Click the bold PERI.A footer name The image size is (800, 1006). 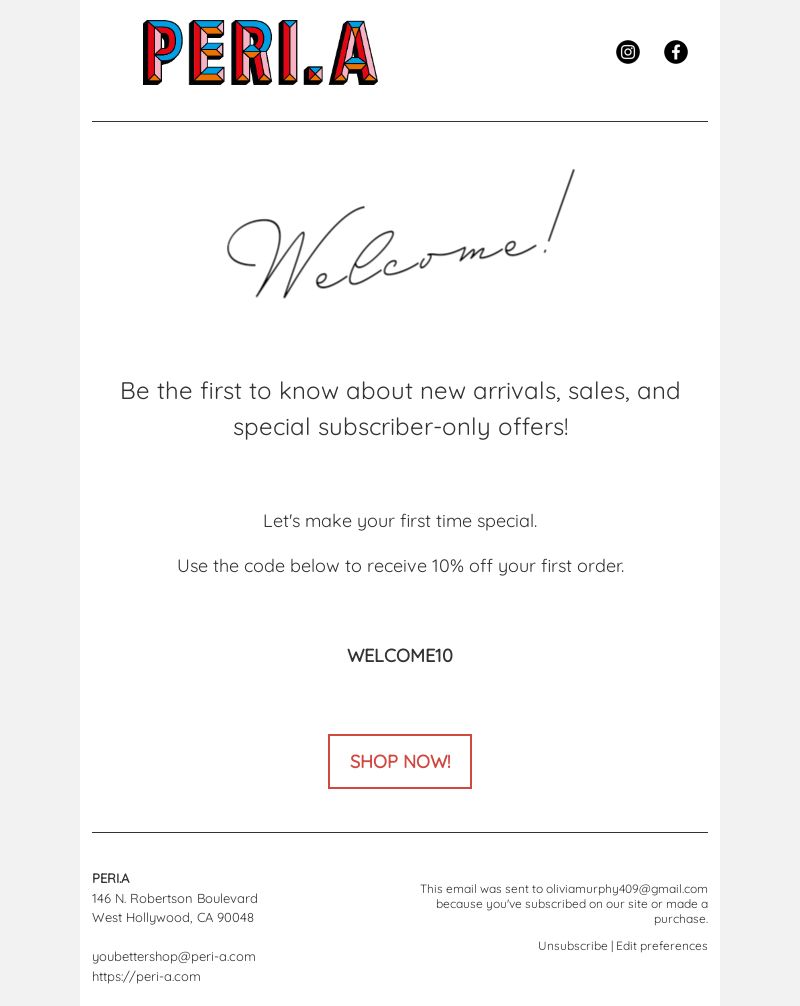click(110, 878)
